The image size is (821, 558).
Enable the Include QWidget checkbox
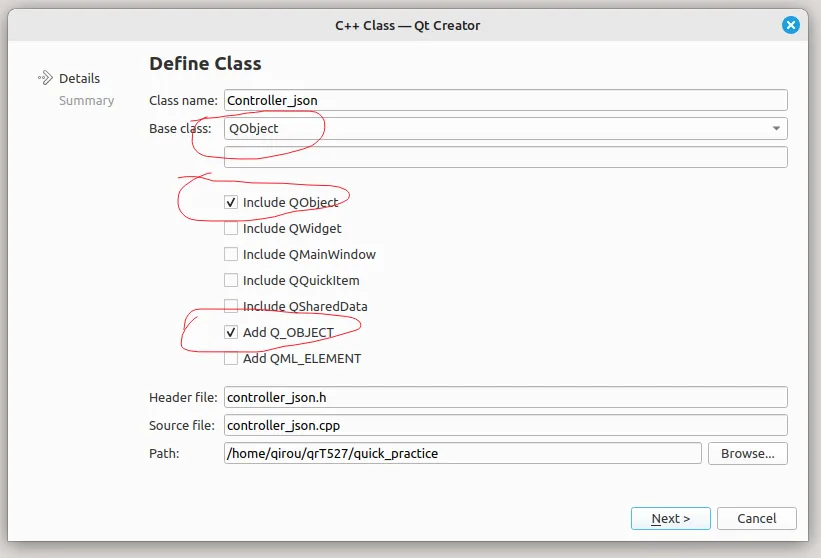231,228
